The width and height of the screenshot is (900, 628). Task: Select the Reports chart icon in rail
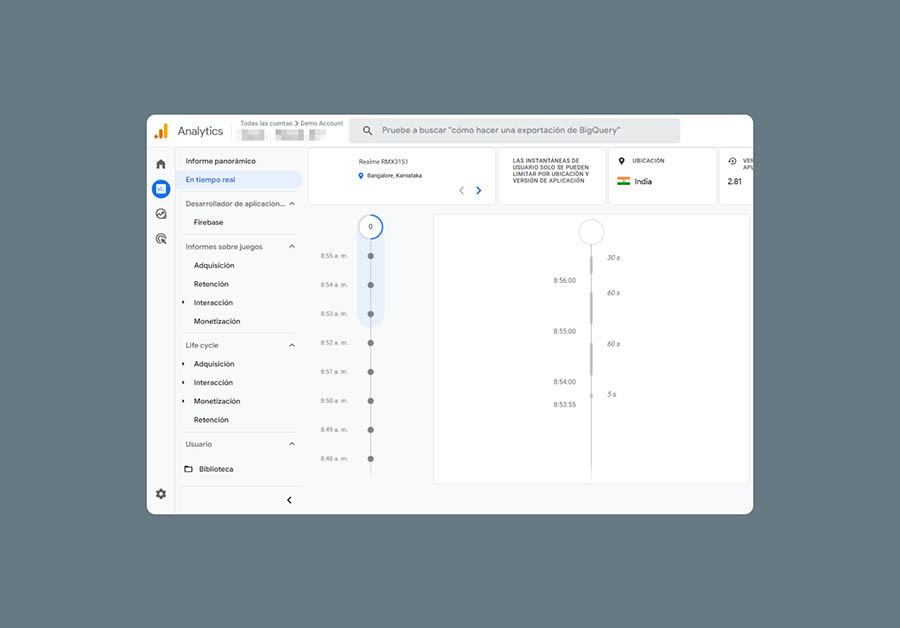[161, 189]
